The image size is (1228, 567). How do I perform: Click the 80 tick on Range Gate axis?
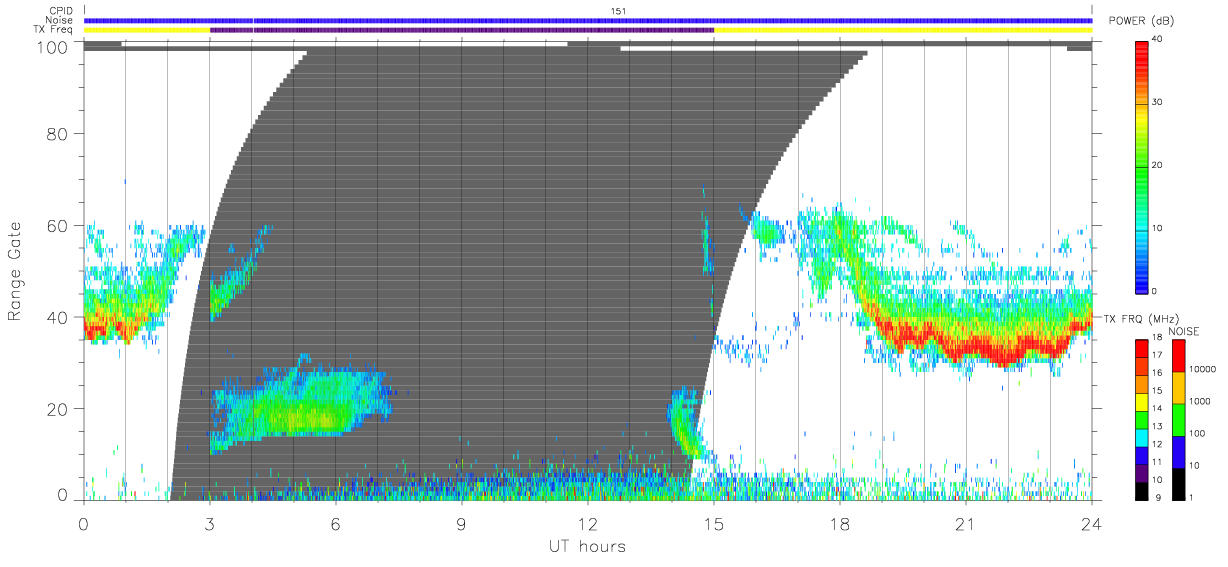(59, 134)
